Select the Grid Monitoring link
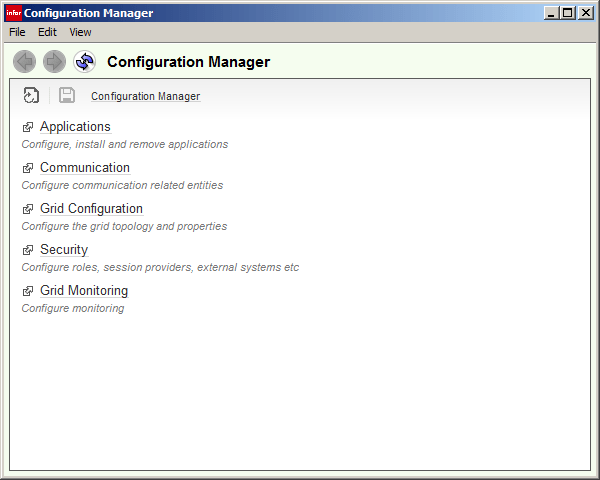The height and width of the screenshot is (480, 600). tap(84, 291)
